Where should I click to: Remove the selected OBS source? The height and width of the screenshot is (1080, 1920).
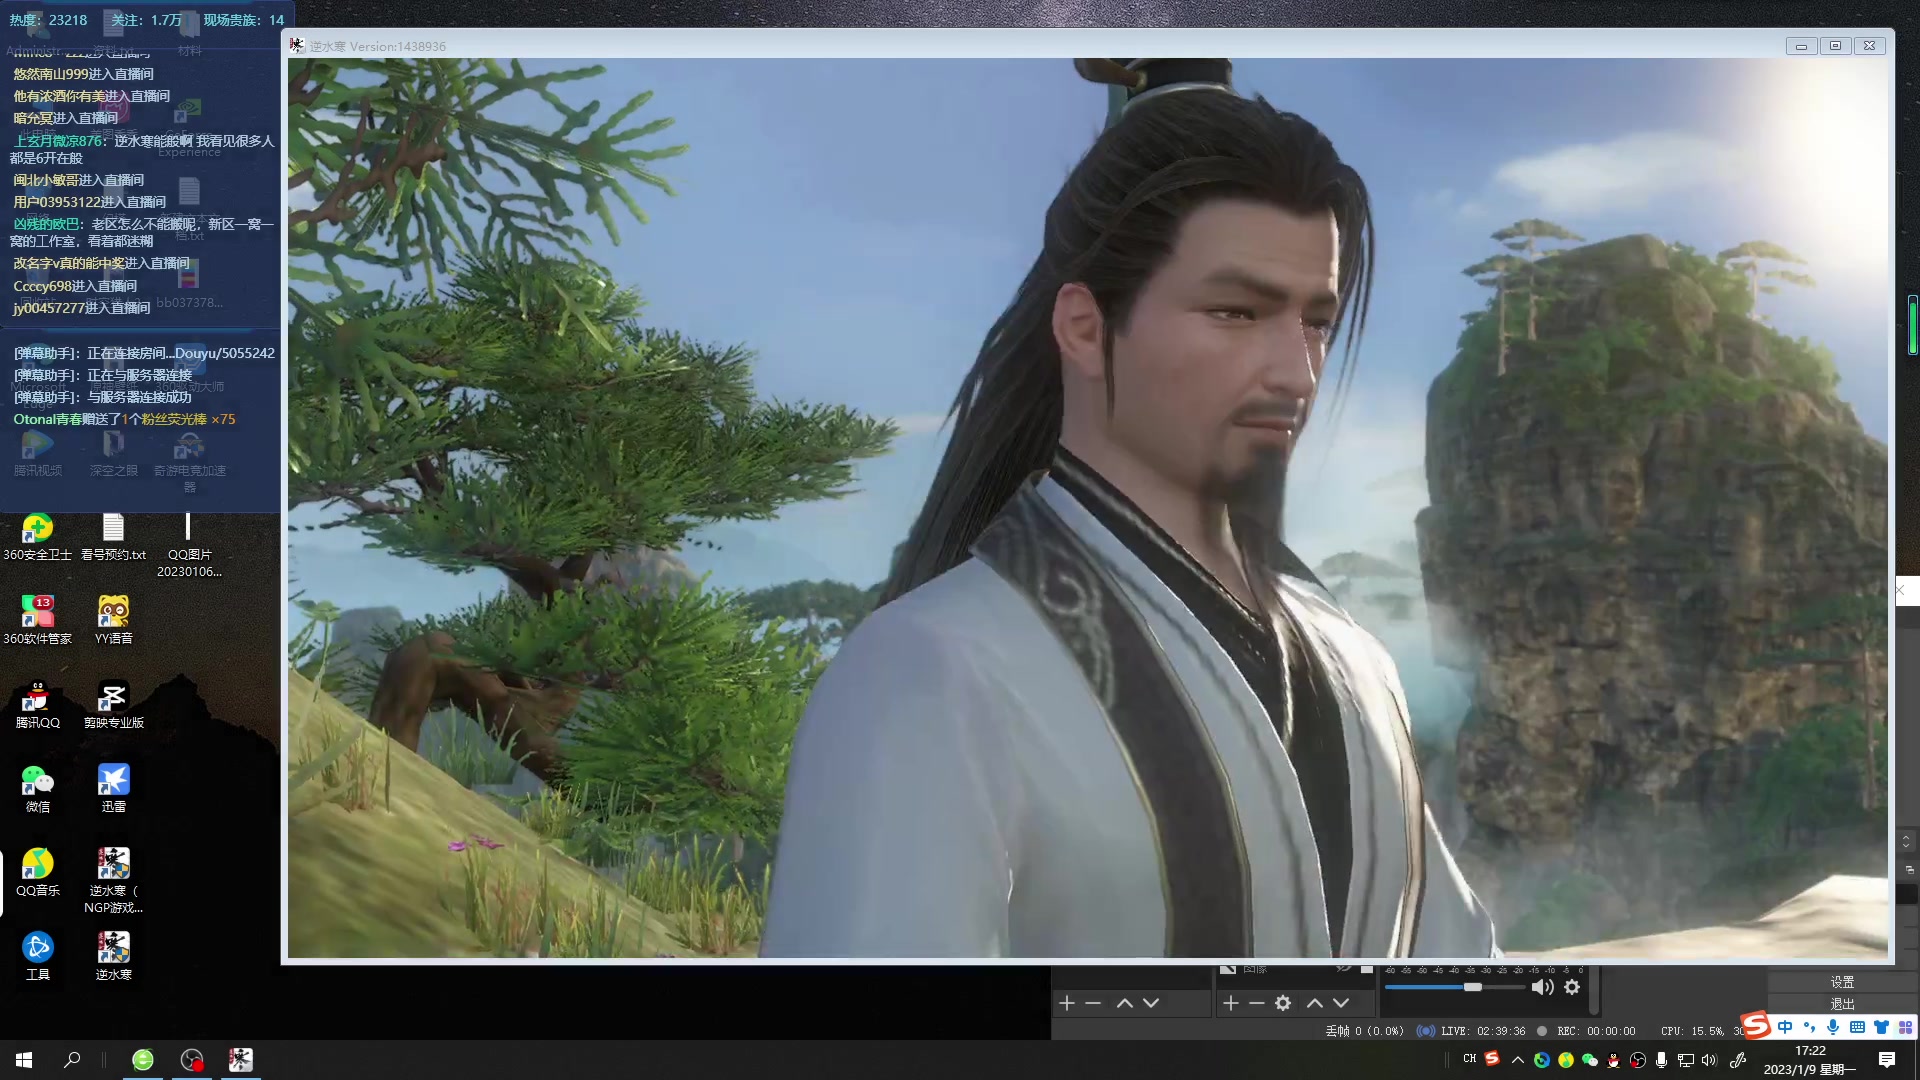[x=1257, y=1003]
